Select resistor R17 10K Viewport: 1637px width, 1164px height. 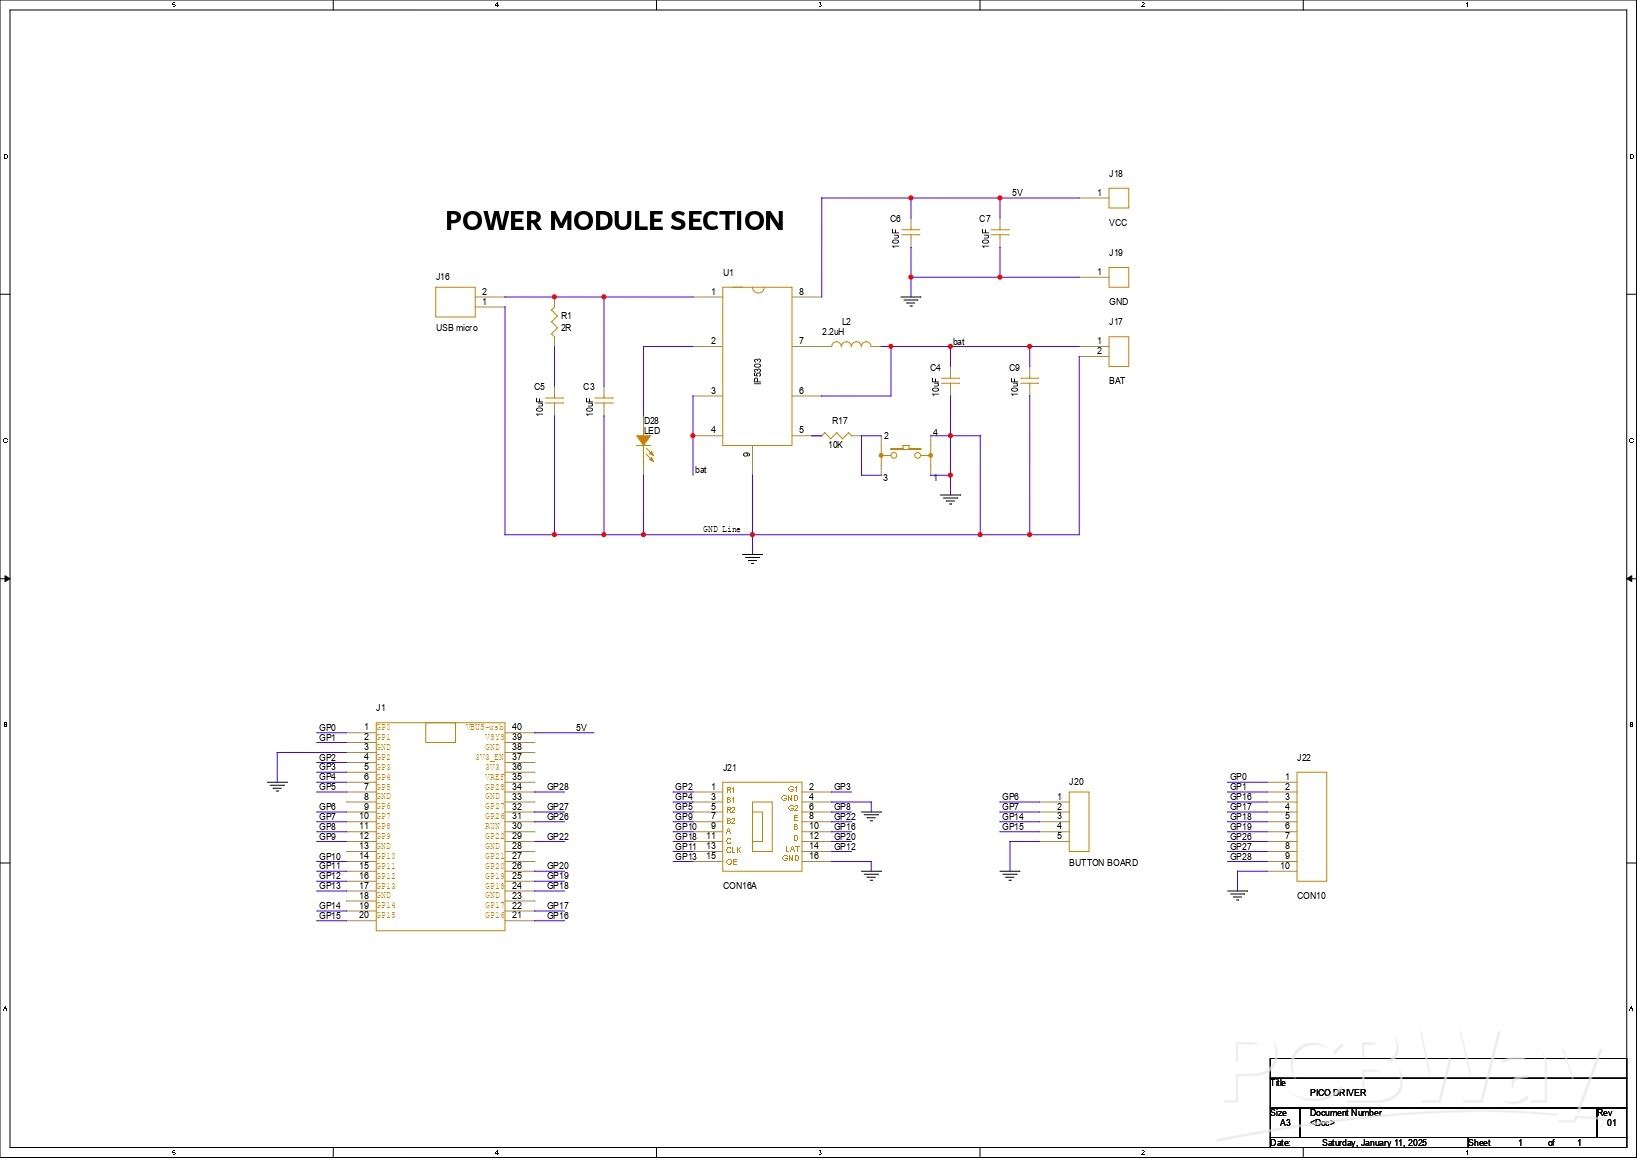[836, 435]
